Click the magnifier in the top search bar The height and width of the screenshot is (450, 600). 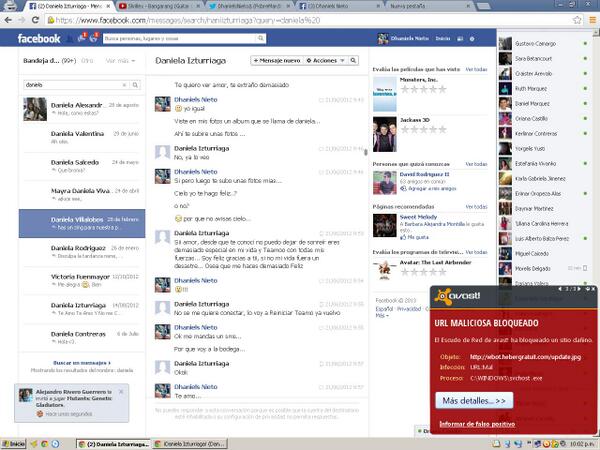click(261, 38)
